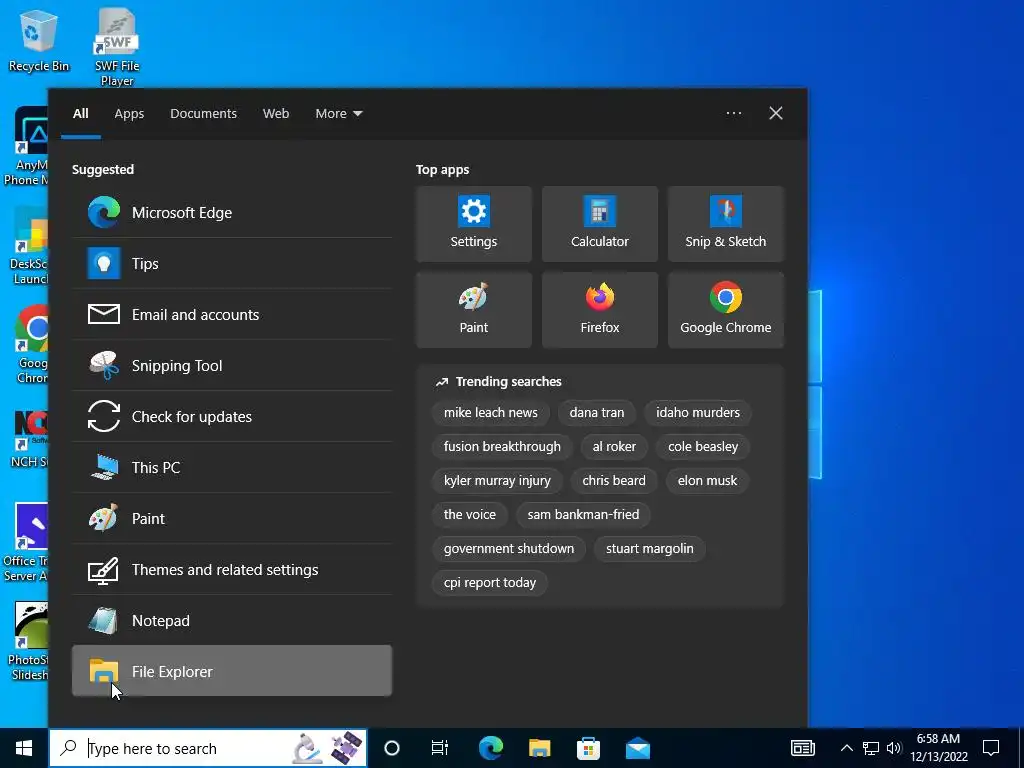
Task: Launch Paint from the Suggested list
Action: point(232,518)
